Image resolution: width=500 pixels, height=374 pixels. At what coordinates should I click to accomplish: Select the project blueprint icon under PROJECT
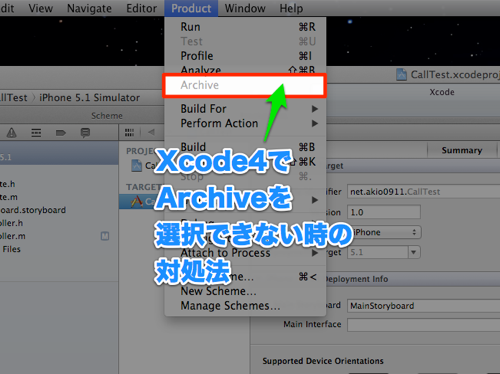pos(136,165)
